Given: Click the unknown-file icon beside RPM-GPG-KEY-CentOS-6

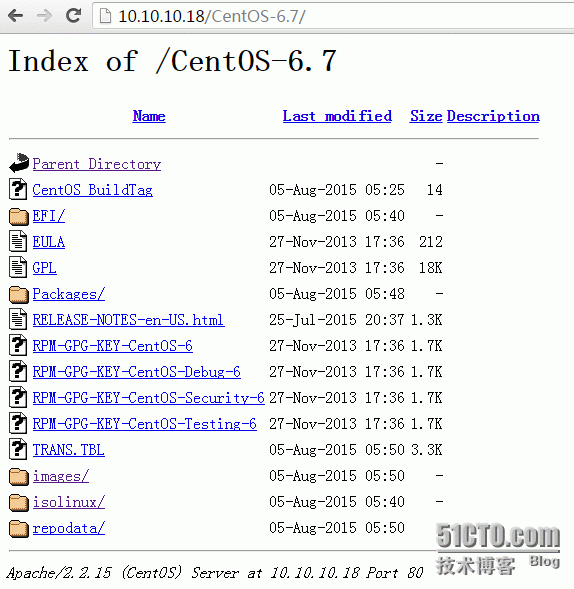Looking at the screenshot, I should point(18,345).
